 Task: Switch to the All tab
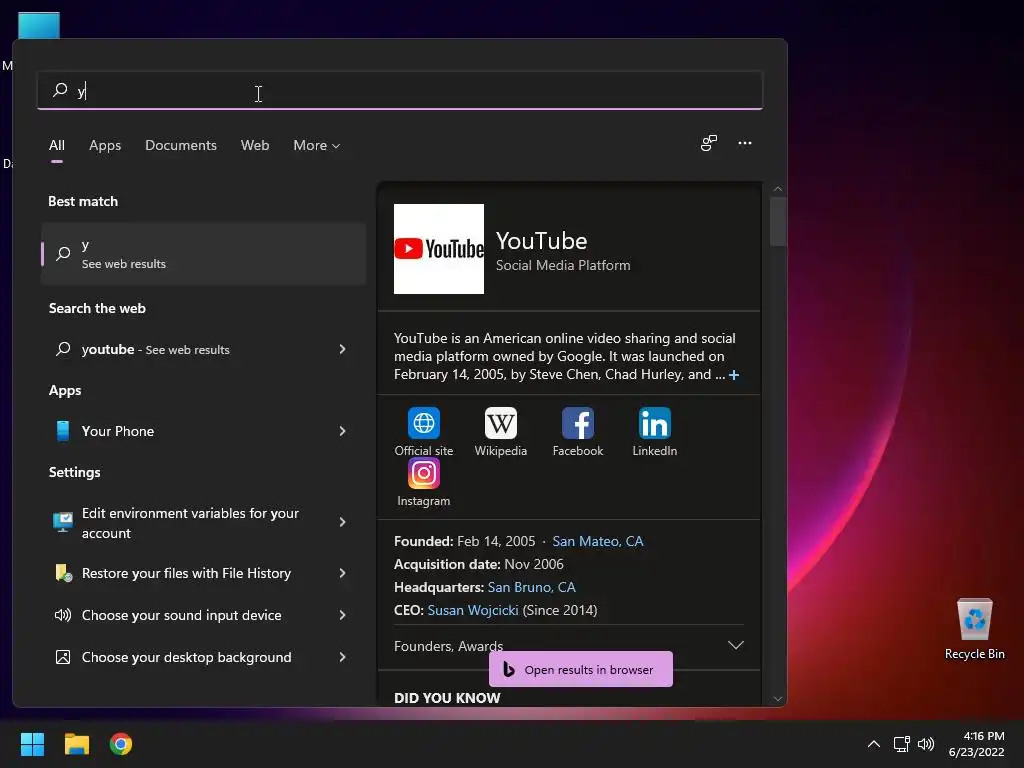(57, 145)
